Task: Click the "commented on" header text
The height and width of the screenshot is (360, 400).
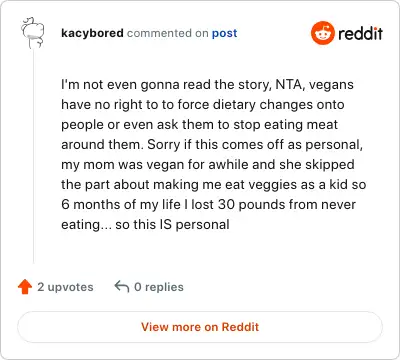Action: point(168,33)
